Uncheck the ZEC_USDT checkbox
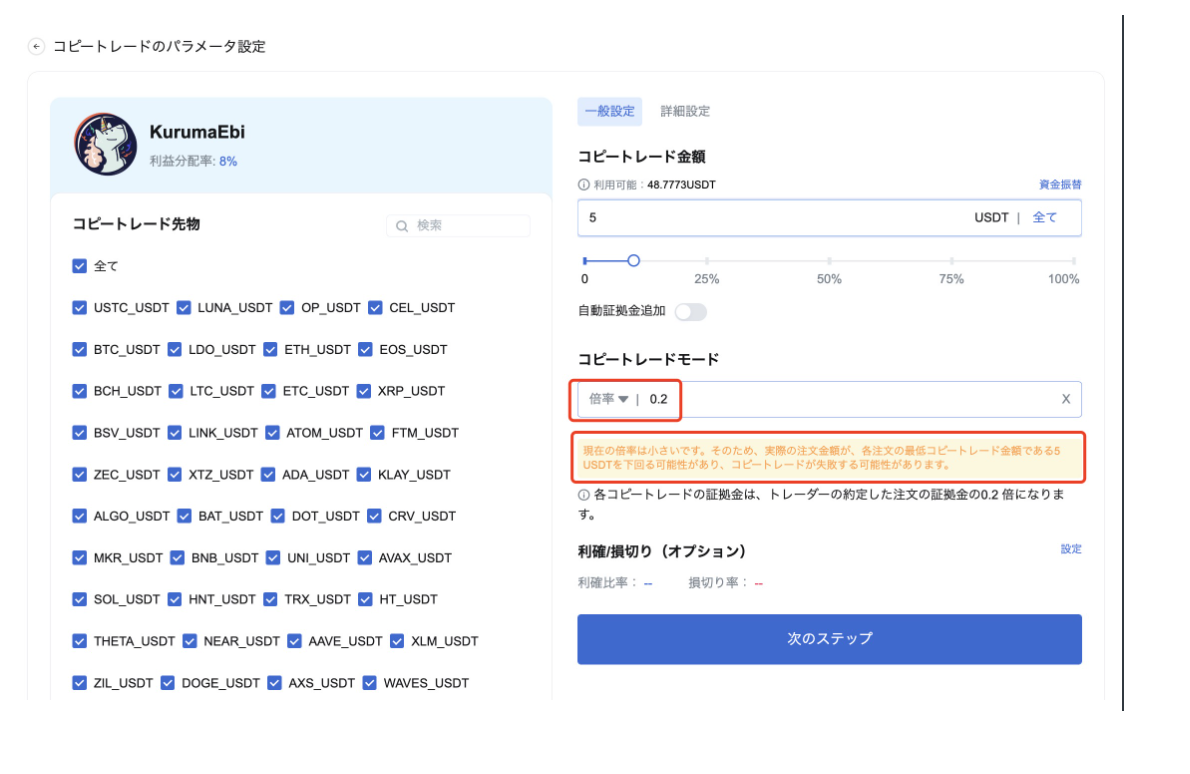 point(79,474)
